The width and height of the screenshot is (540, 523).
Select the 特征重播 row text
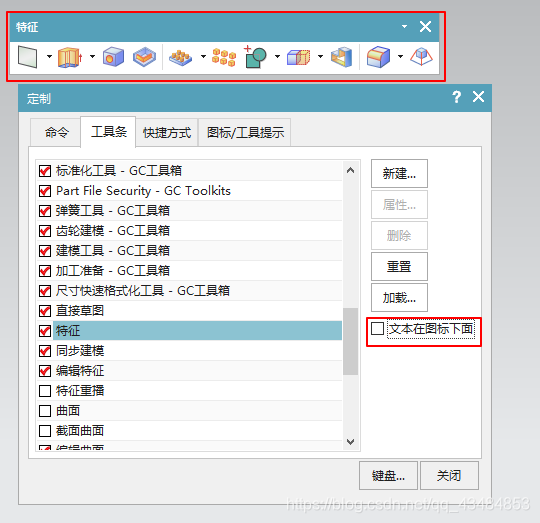click(80, 391)
